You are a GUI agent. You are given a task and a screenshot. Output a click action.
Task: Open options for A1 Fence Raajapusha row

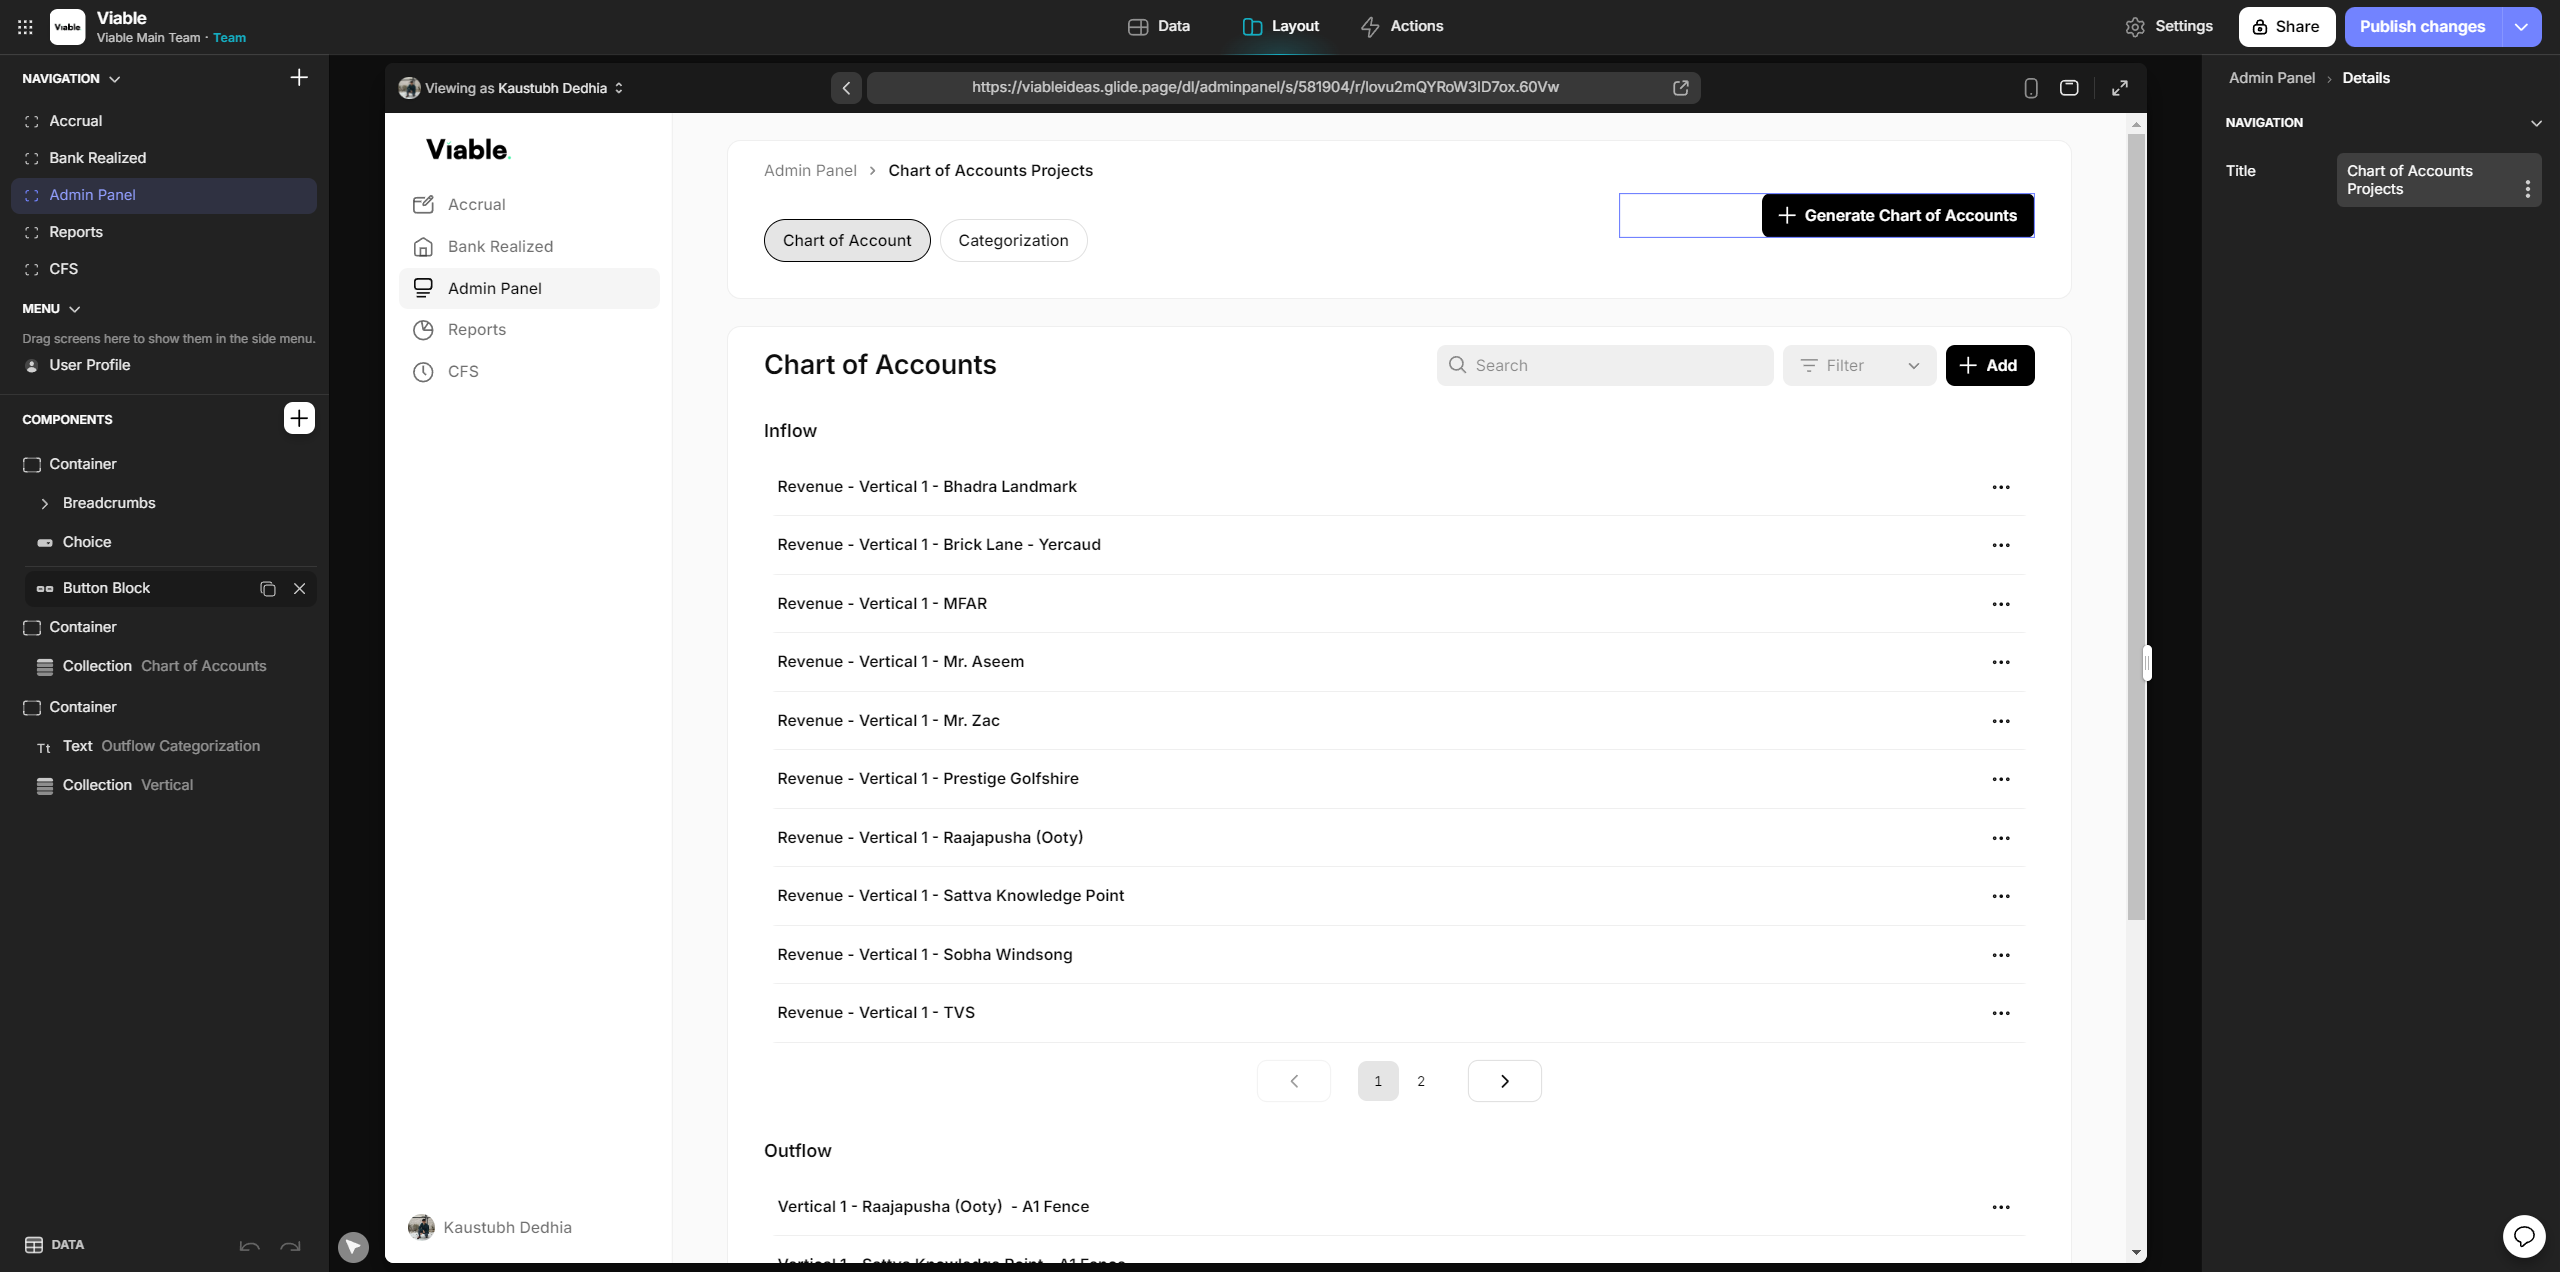click(x=2001, y=1208)
